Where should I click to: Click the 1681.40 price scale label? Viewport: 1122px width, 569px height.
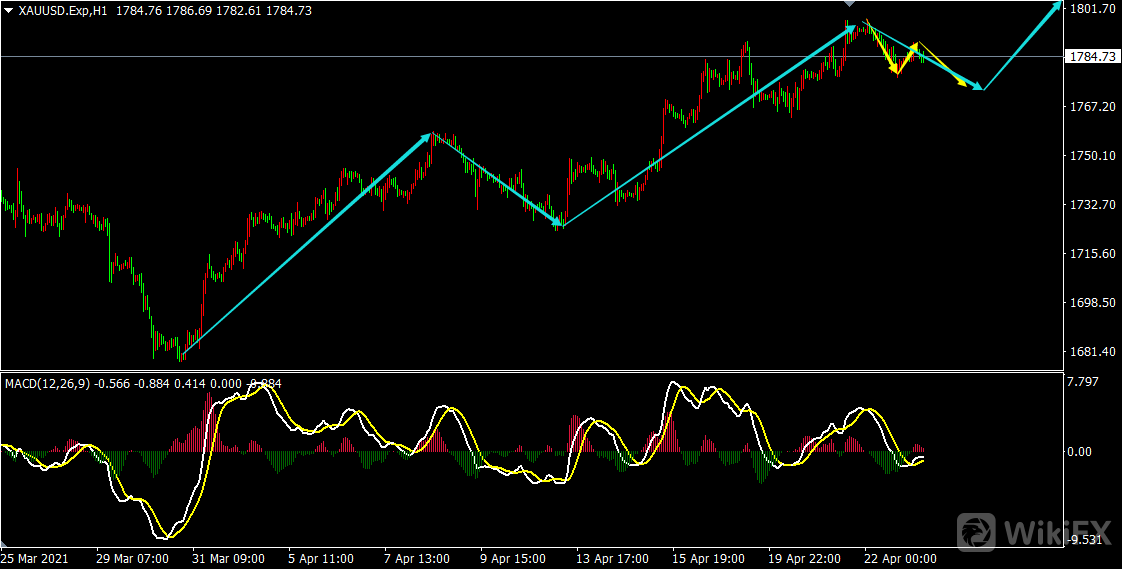tap(1092, 352)
